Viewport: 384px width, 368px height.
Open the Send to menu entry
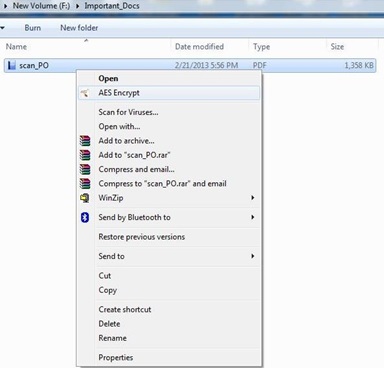168,256
